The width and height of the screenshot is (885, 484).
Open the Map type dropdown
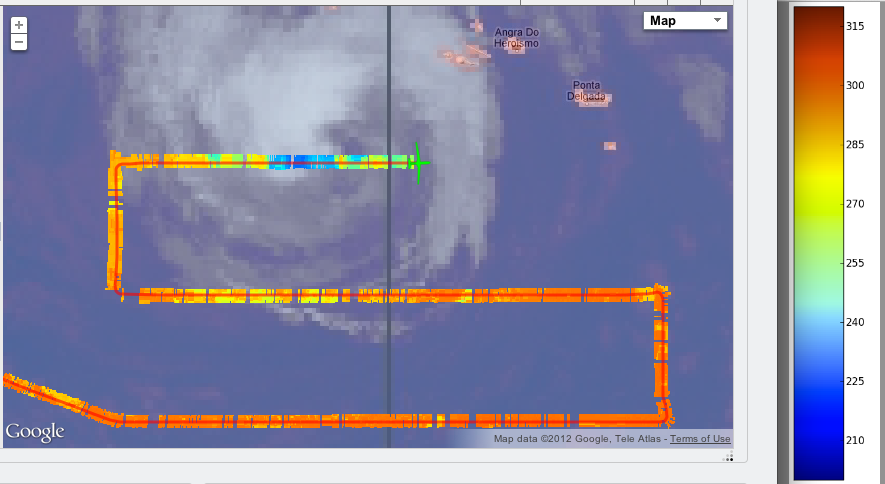pos(684,21)
